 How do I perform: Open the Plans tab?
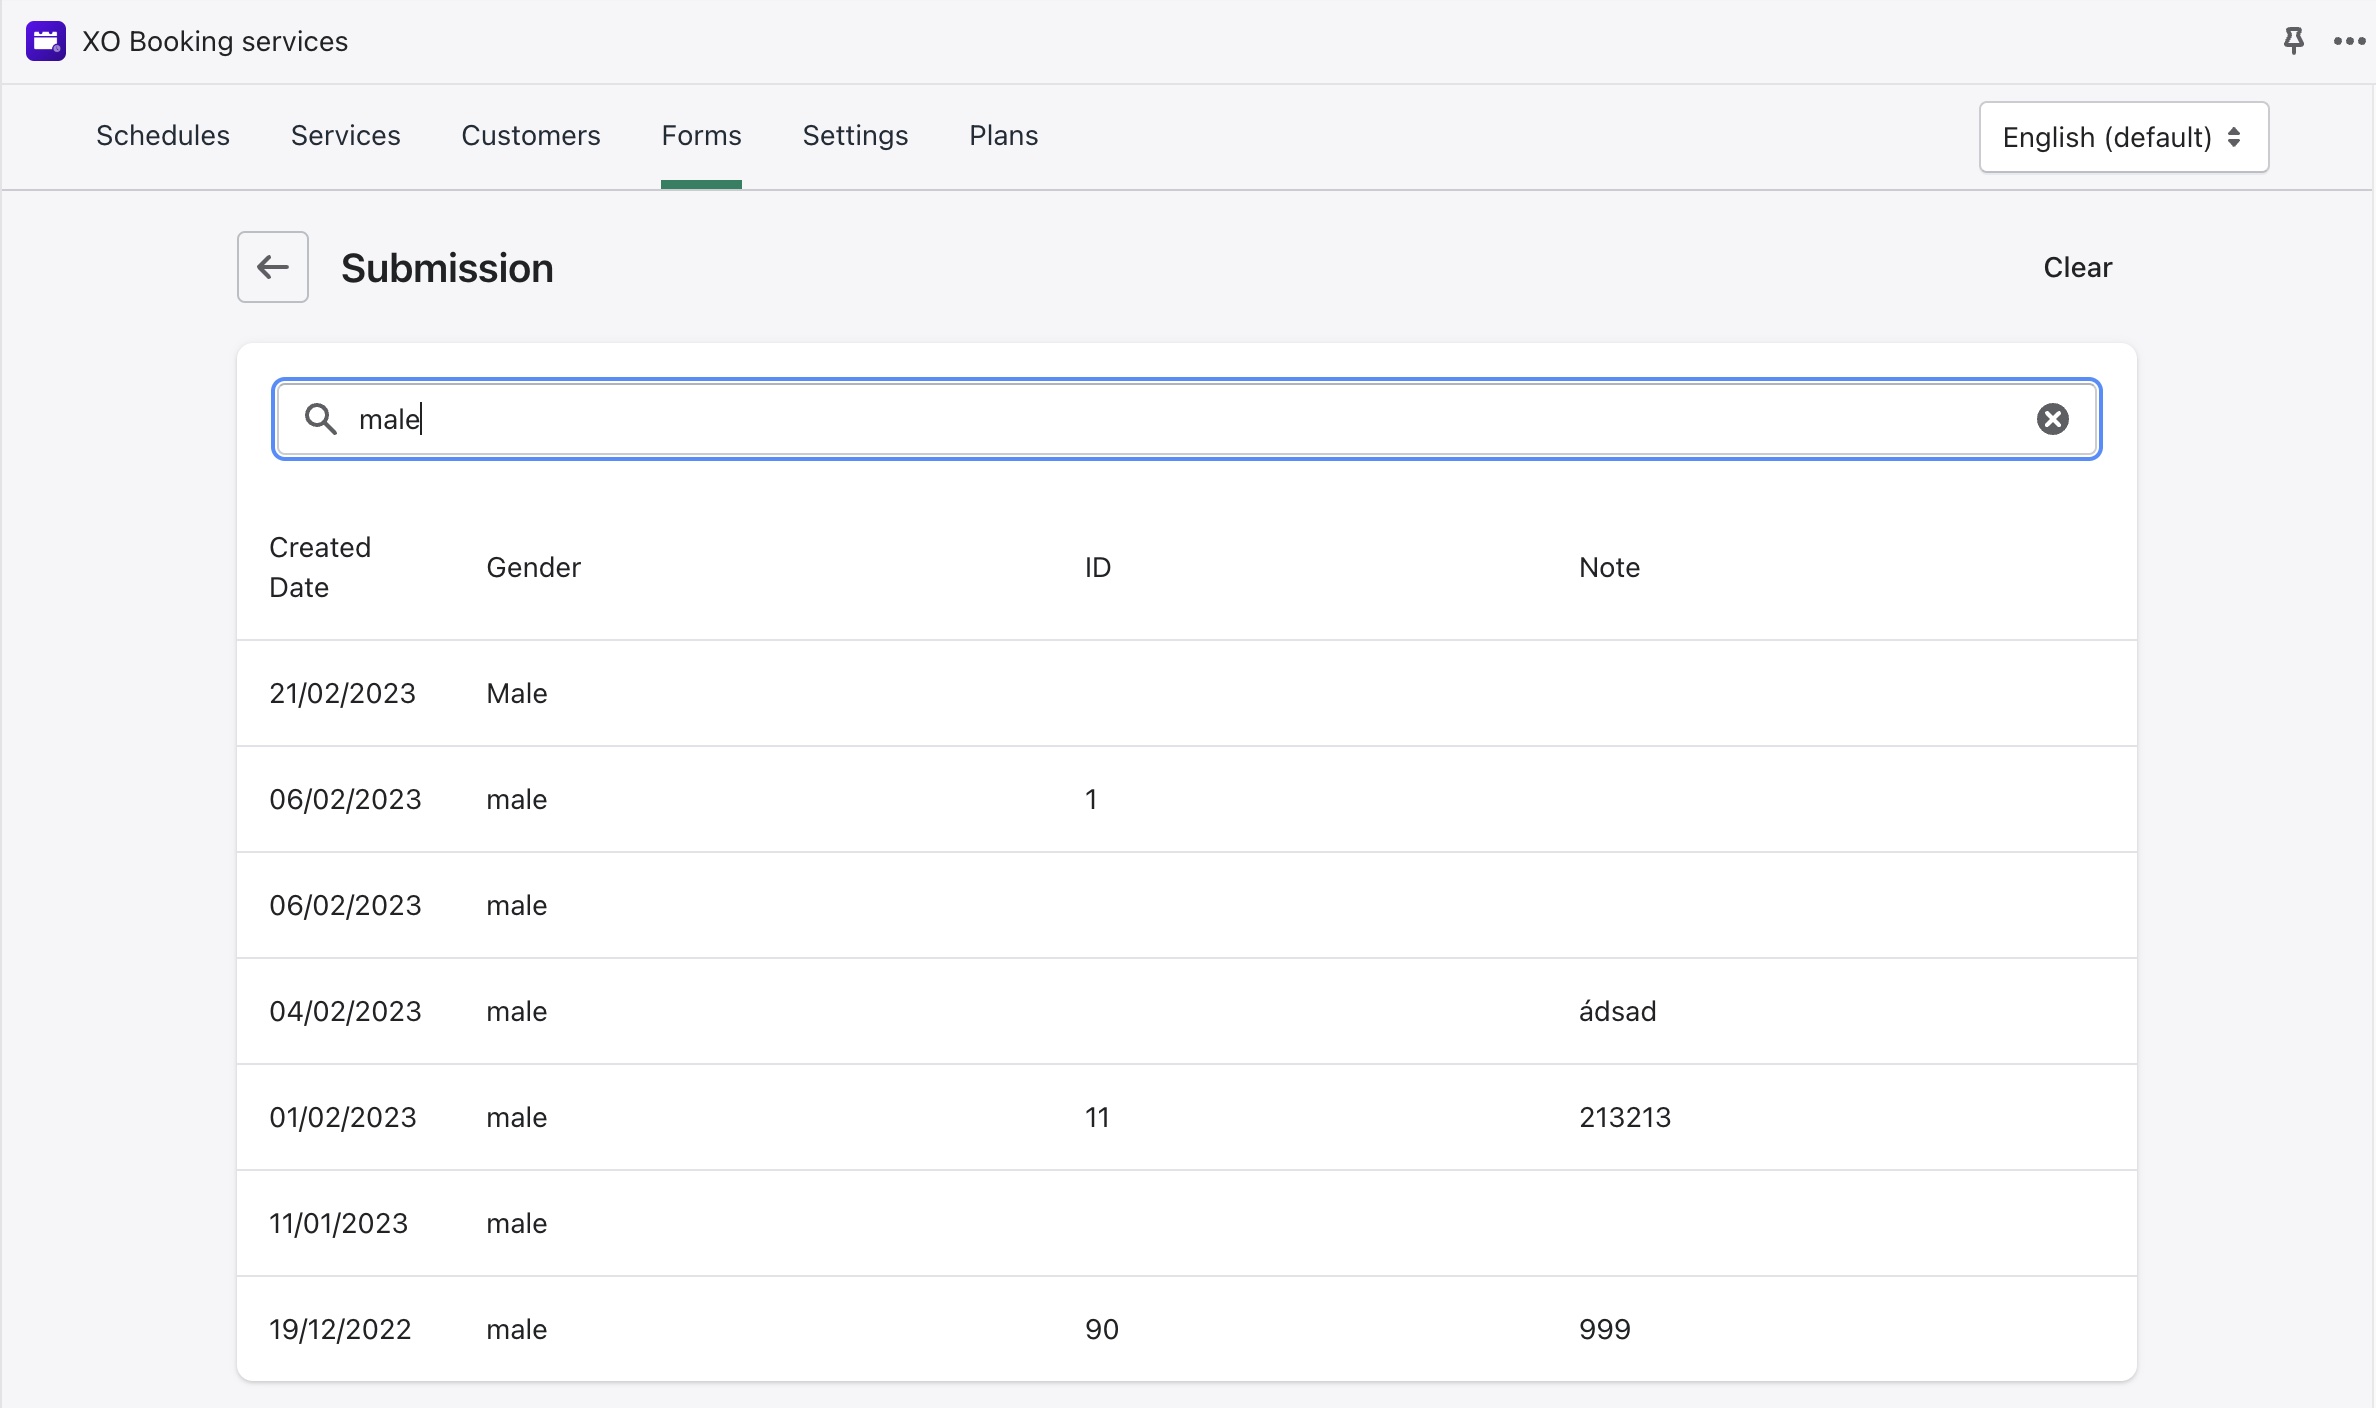point(1003,136)
